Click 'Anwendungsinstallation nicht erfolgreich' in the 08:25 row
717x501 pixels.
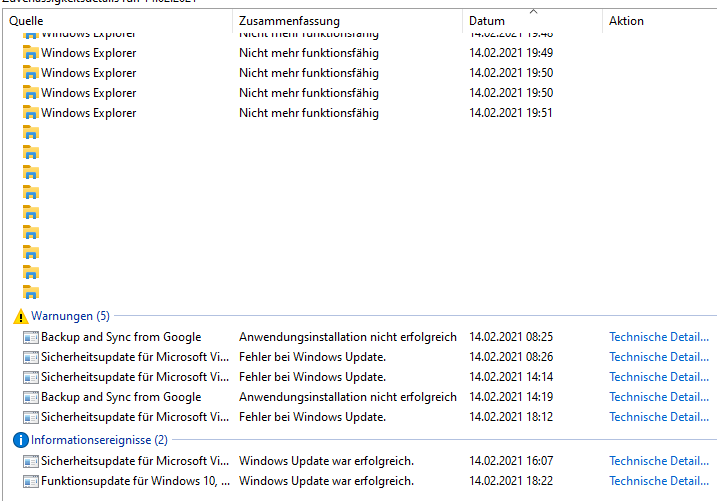348,337
